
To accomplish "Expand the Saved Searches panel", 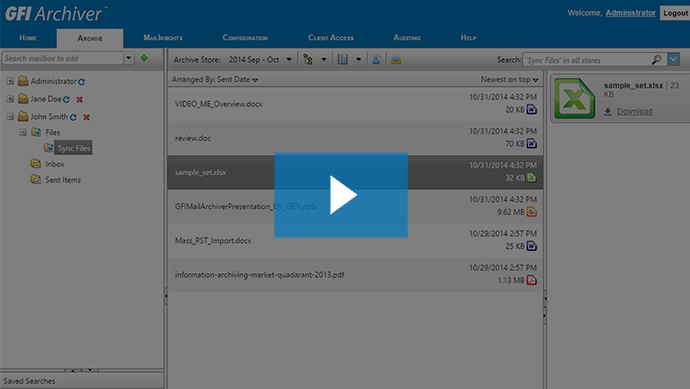I will (82, 381).
